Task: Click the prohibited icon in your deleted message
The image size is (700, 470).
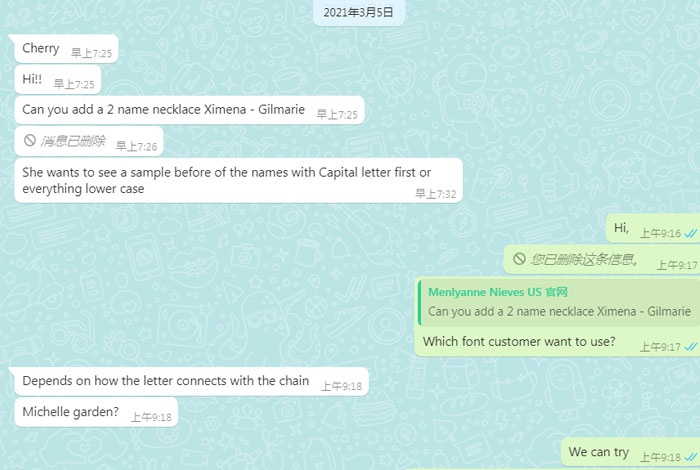Action: (x=519, y=258)
